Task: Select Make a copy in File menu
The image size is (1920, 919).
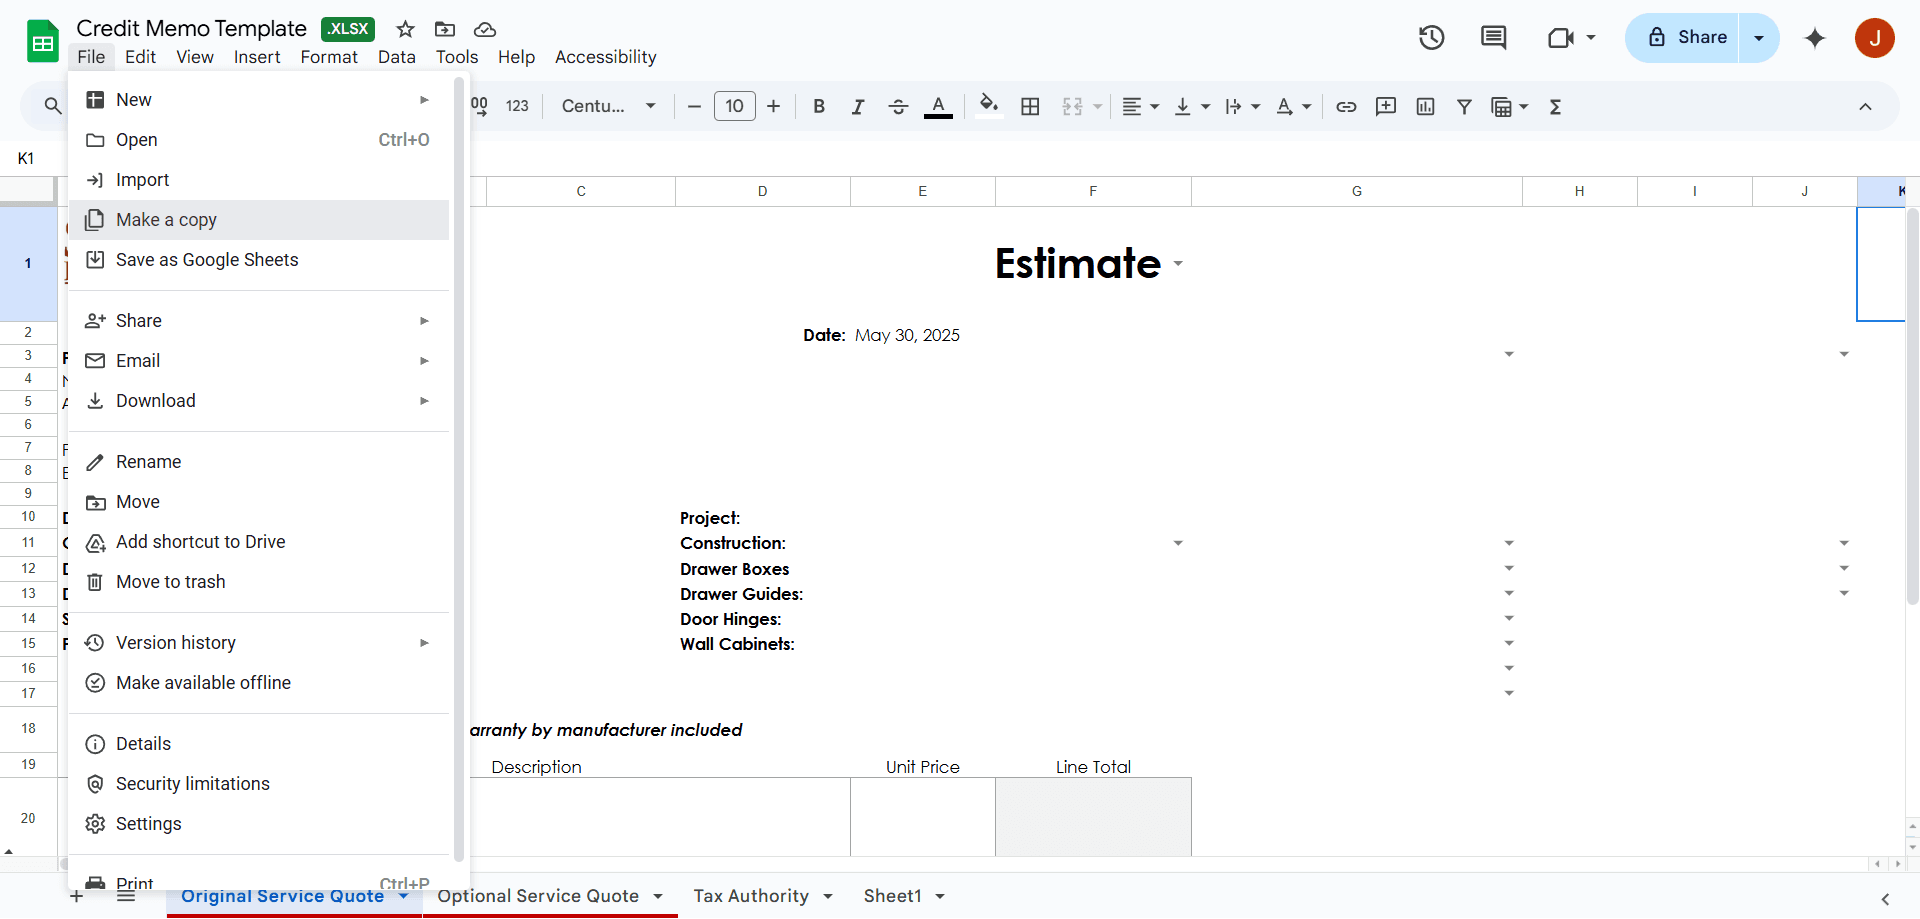Action: [259, 220]
